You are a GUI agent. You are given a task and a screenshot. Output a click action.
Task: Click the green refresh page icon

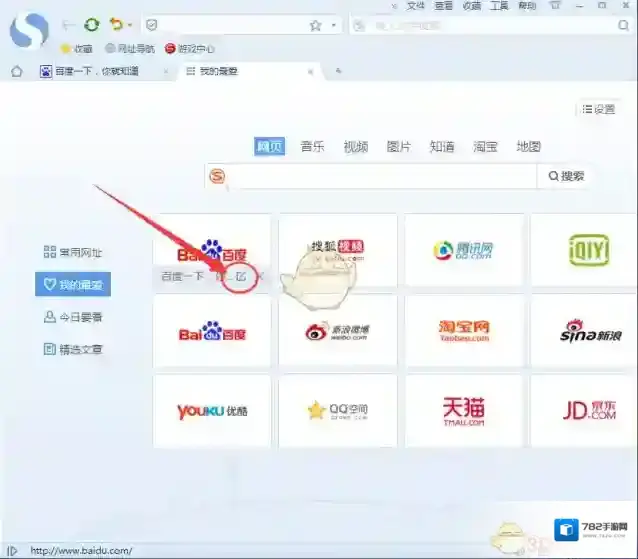point(92,25)
